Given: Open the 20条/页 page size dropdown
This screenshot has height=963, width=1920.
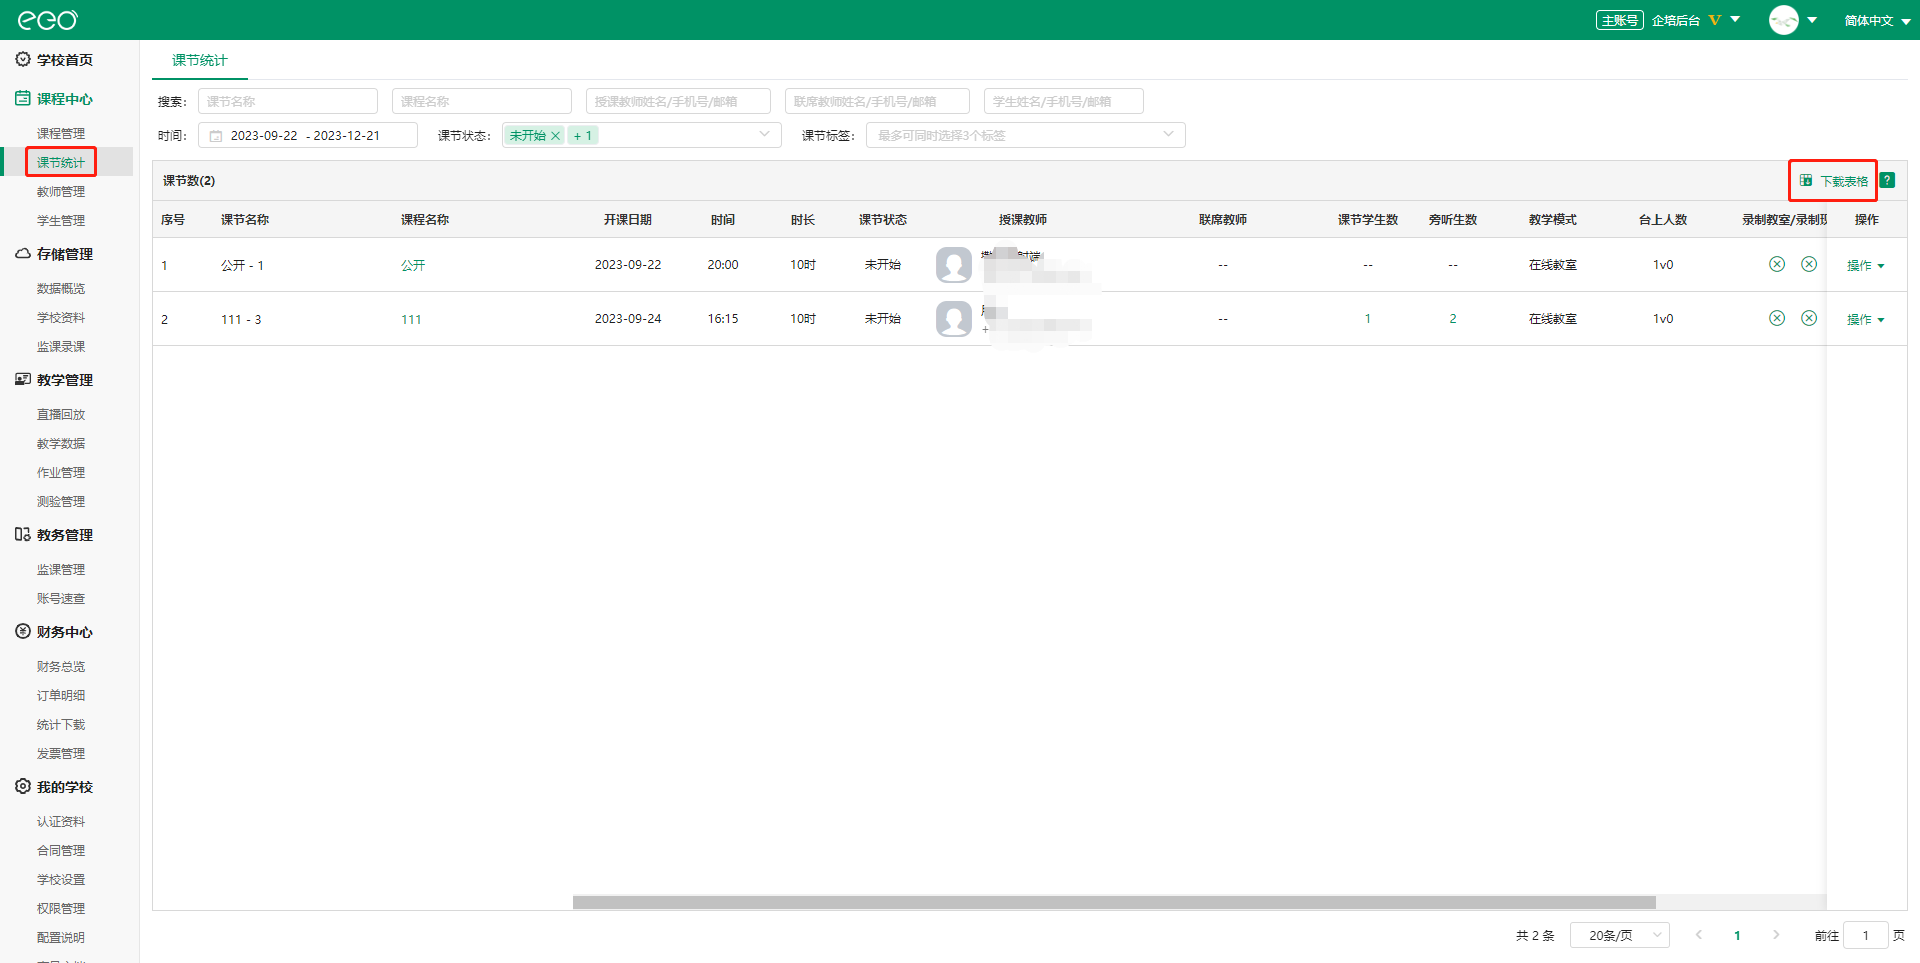Looking at the screenshot, I should 1620,935.
